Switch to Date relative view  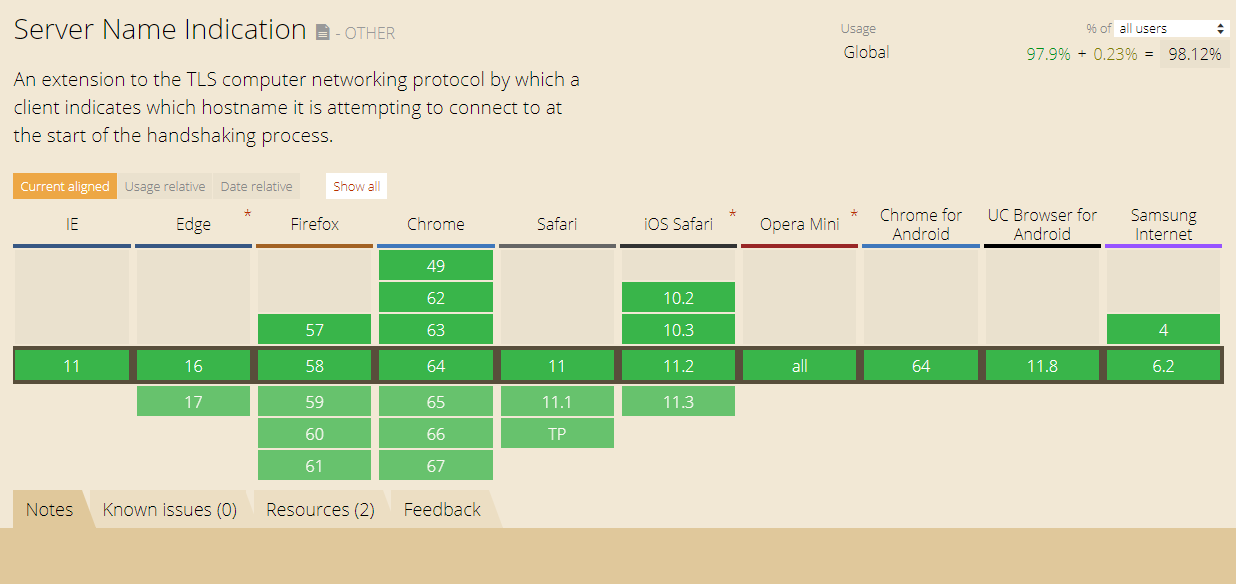[256, 186]
